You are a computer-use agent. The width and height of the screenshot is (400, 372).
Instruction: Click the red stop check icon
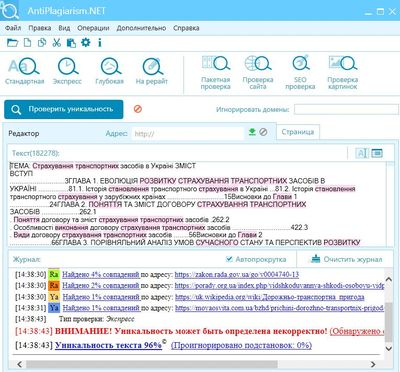(138, 109)
